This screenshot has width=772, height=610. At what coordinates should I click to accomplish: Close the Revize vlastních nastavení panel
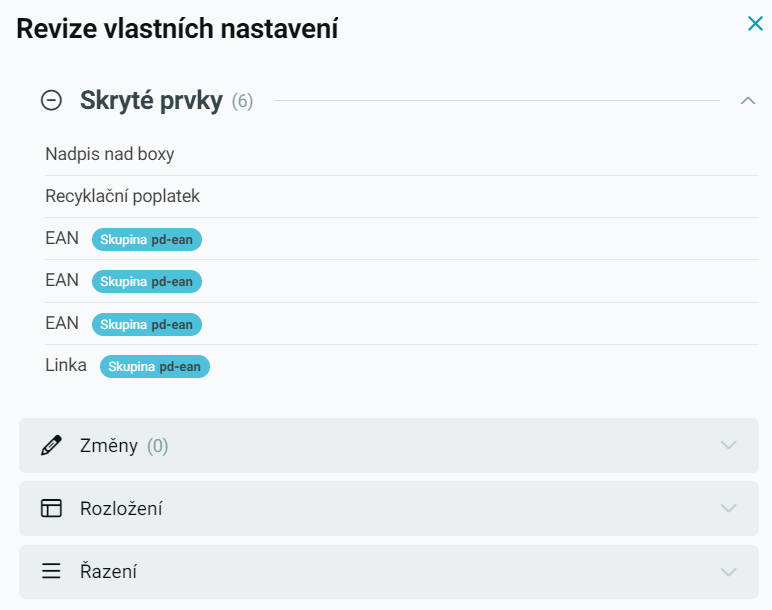pos(755,23)
